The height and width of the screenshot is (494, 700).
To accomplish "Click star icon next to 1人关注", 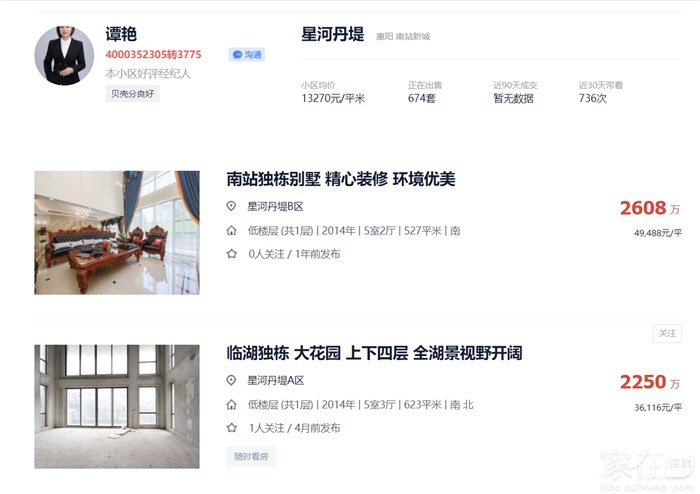I will 231,428.
